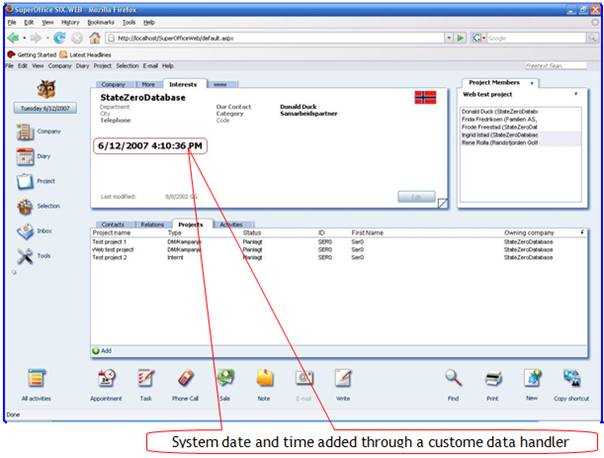The height and width of the screenshot is (458, 604).
Task: Switch to the Activities tab
Action: pyautogui.click(x=231, y=225)
